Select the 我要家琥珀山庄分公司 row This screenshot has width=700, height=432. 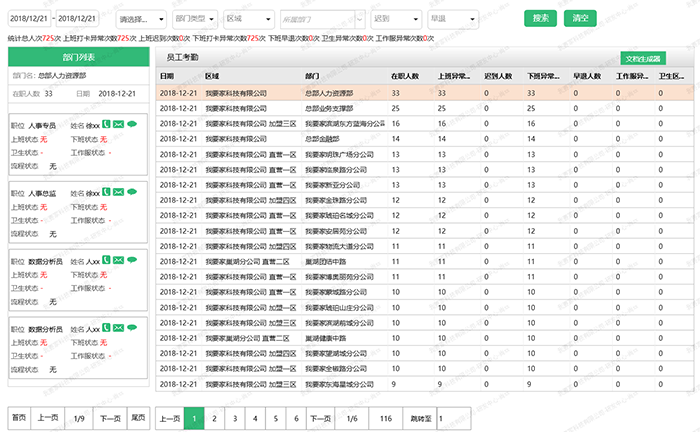click(x=425, y=307)
